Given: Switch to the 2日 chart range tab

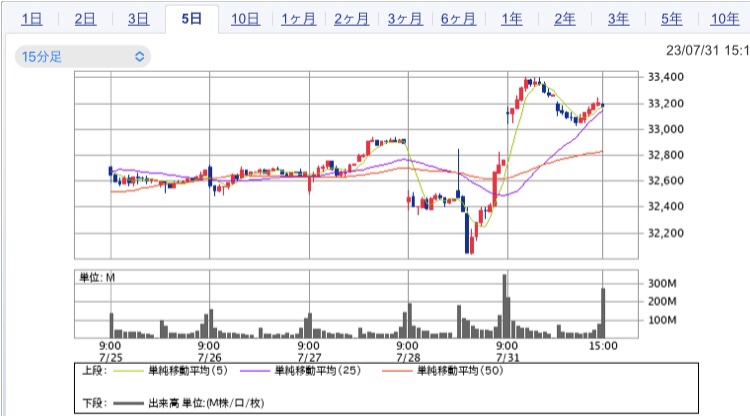Looking at the screenshot, I should (85, 19).
